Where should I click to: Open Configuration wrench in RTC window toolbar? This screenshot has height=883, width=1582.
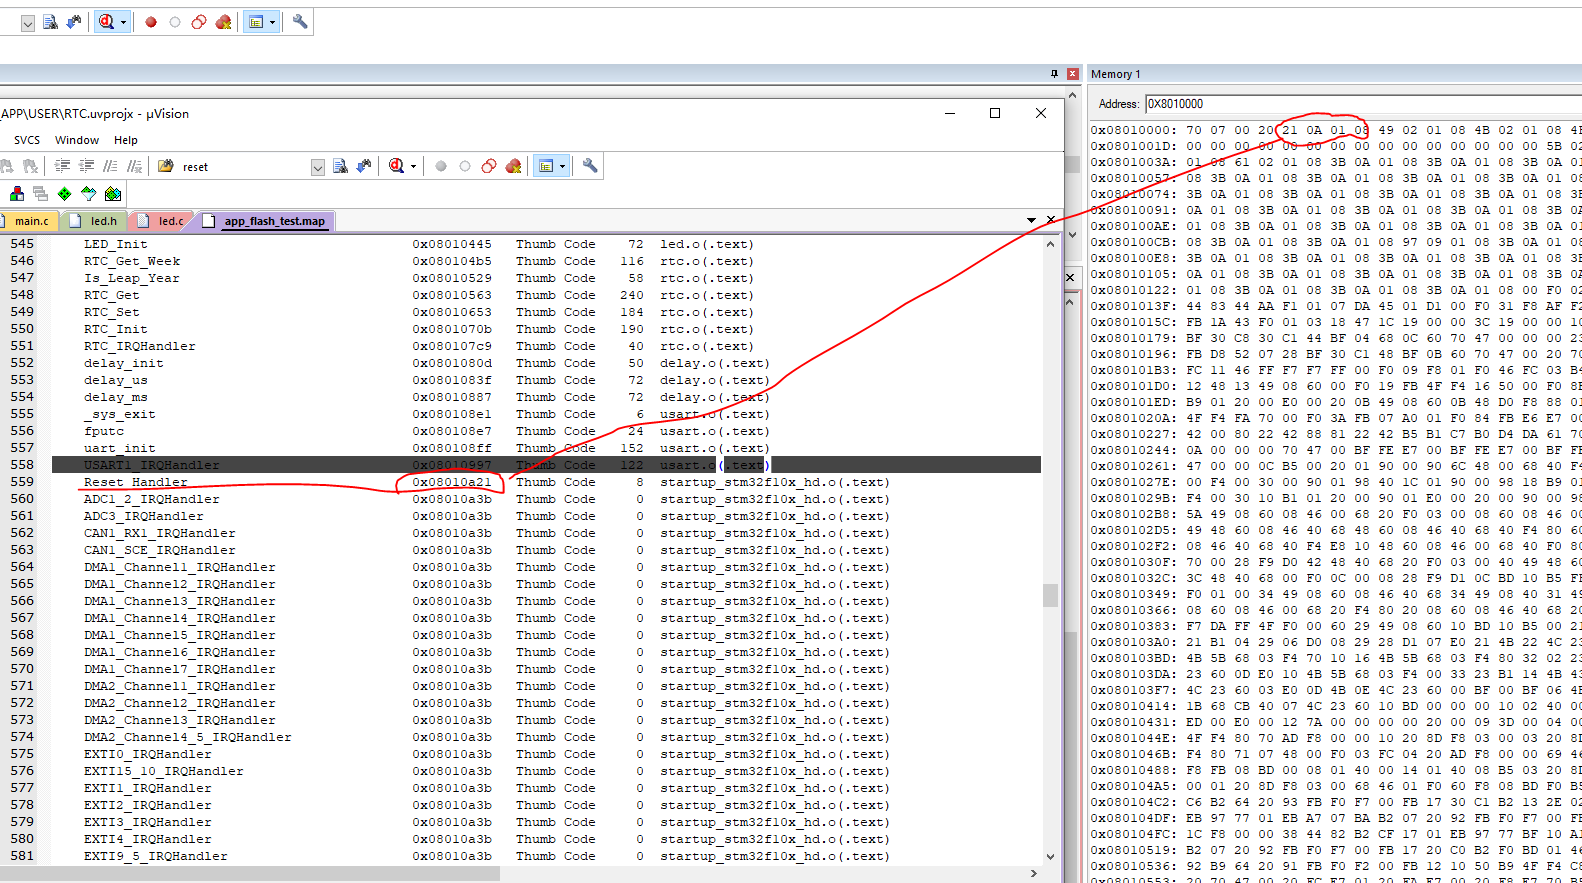click(x=590, y=165)
